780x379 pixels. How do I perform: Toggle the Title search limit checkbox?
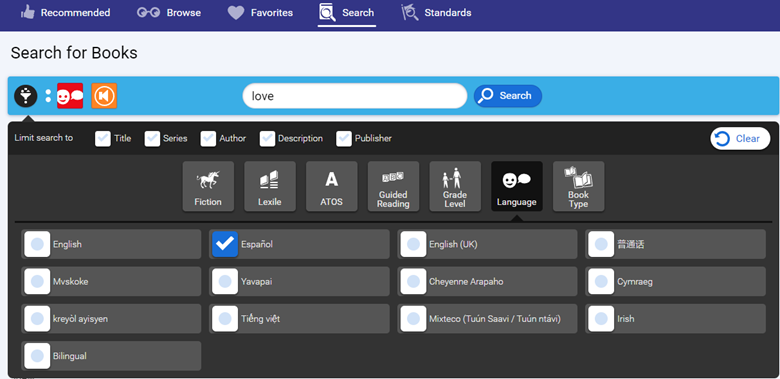103,139
